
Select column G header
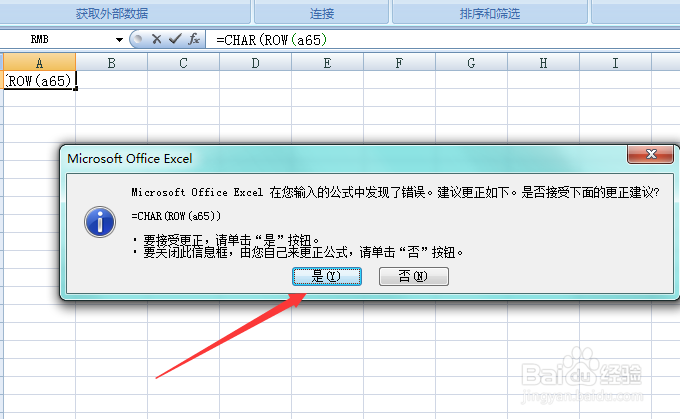tap(471, 63)
